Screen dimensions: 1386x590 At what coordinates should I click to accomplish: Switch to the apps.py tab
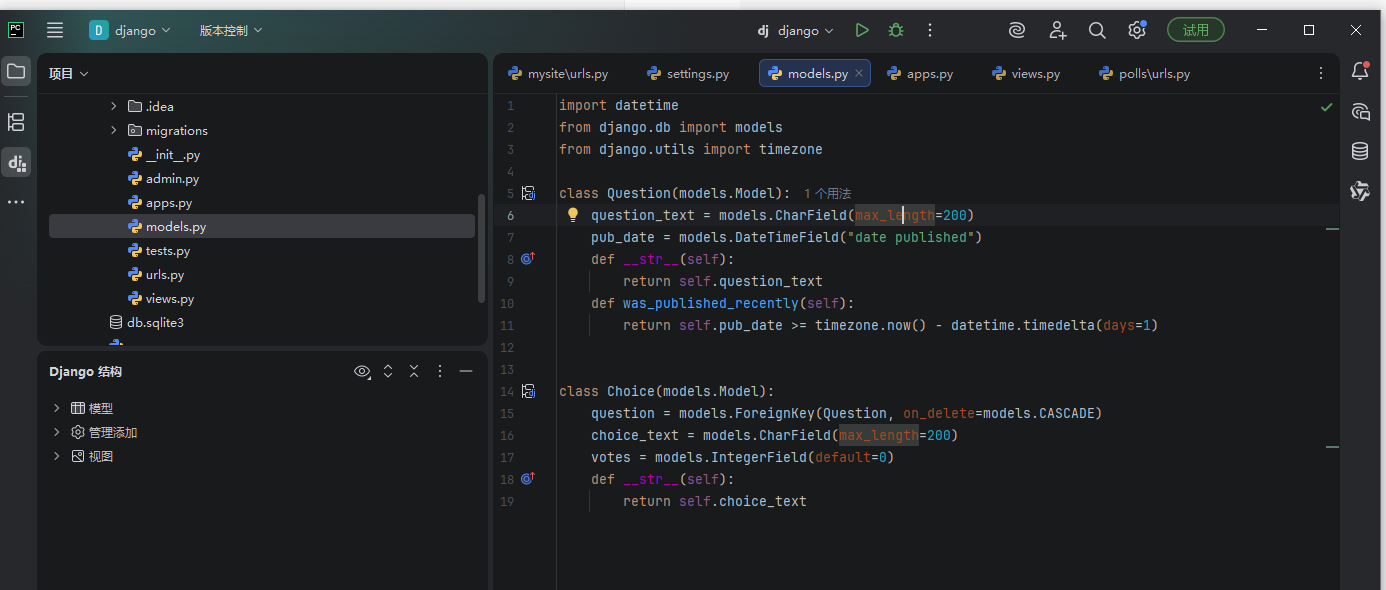(920, 73)
